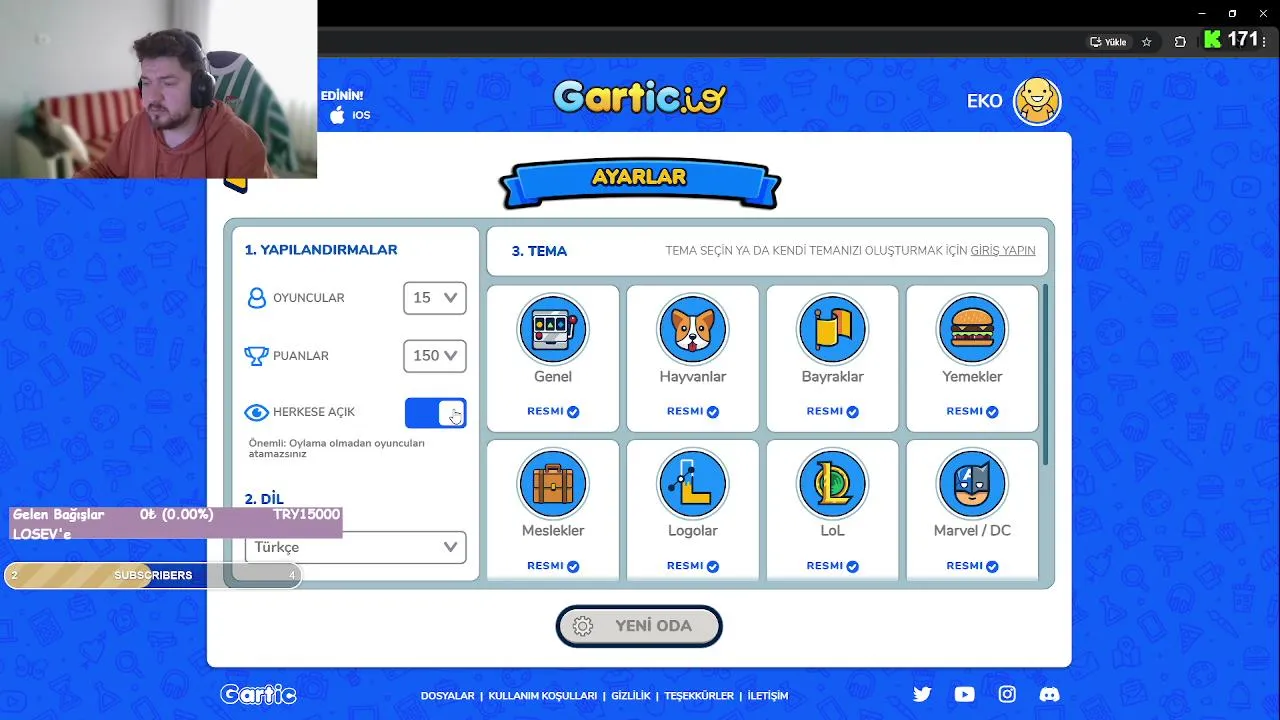
Task: Open the PUANLAR 150 dropdown
Action: click(x=435, y=356)
